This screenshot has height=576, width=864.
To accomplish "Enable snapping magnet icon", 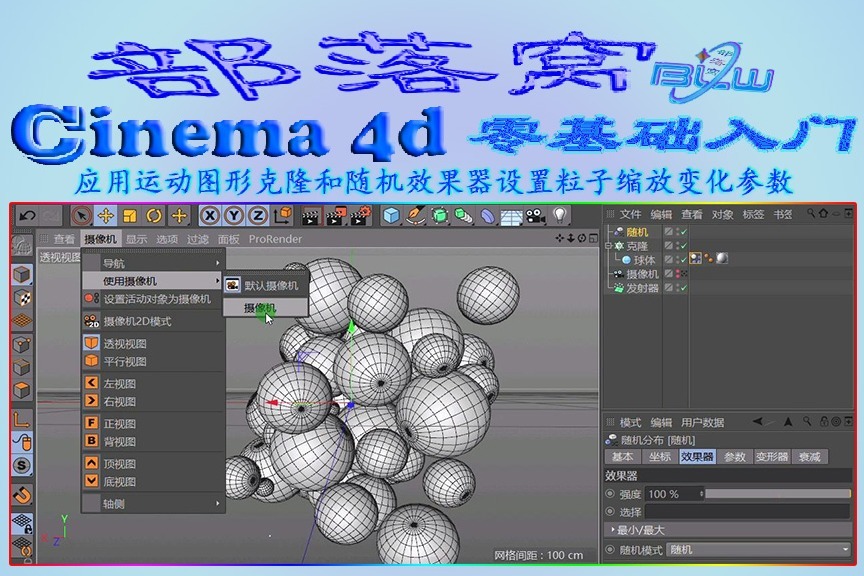I will (22, 494).
